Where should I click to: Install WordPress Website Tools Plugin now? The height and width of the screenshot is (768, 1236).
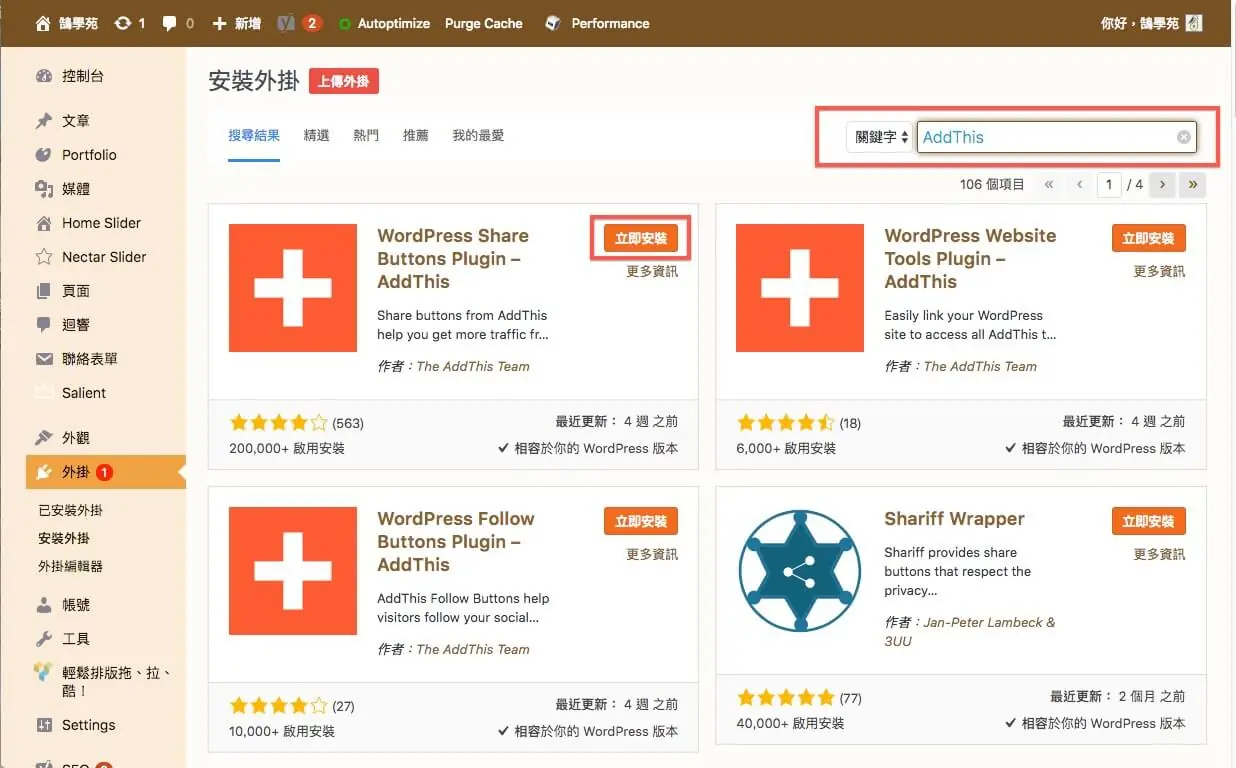coord(1148,238)
